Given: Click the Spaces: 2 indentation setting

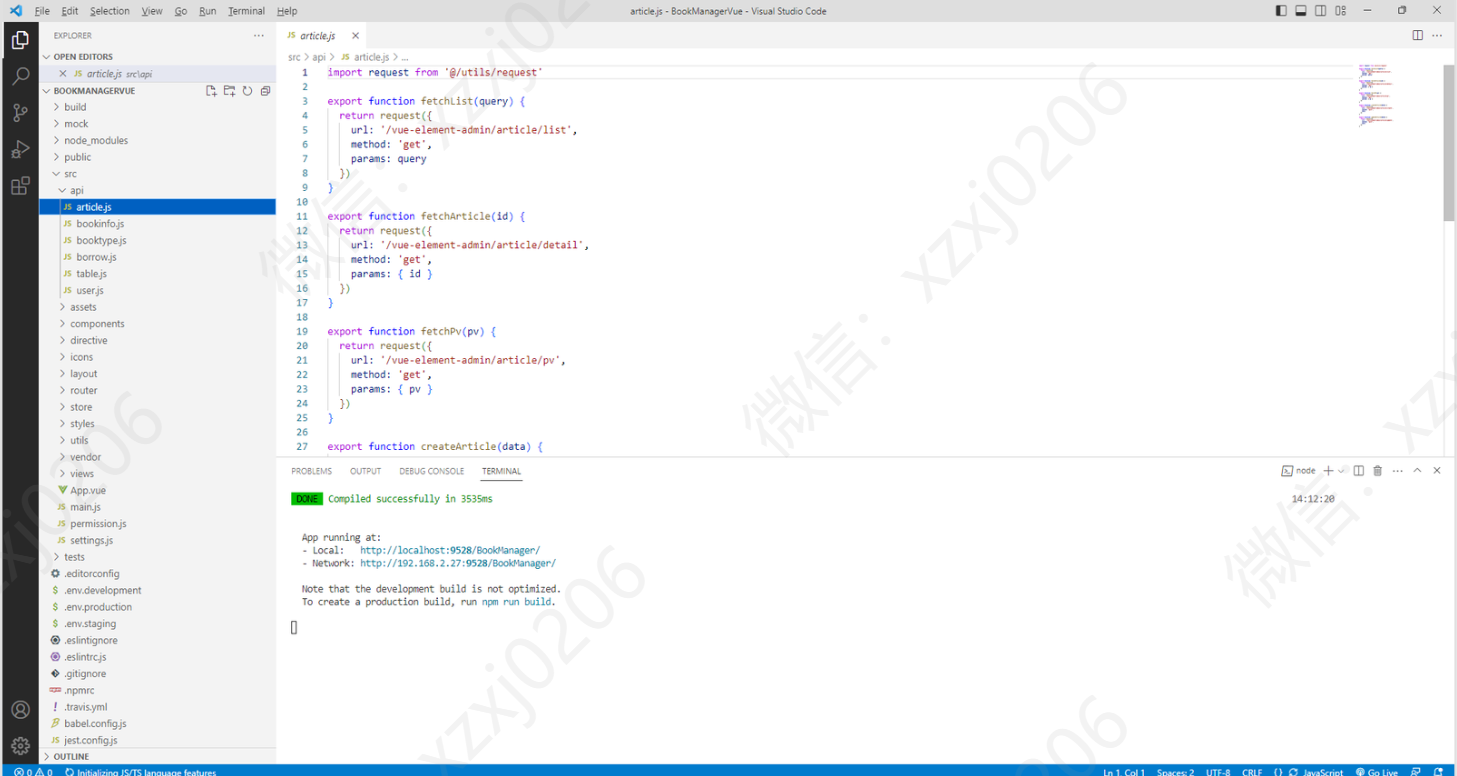Looking at the screenshot, I should tap(1175, 771).
